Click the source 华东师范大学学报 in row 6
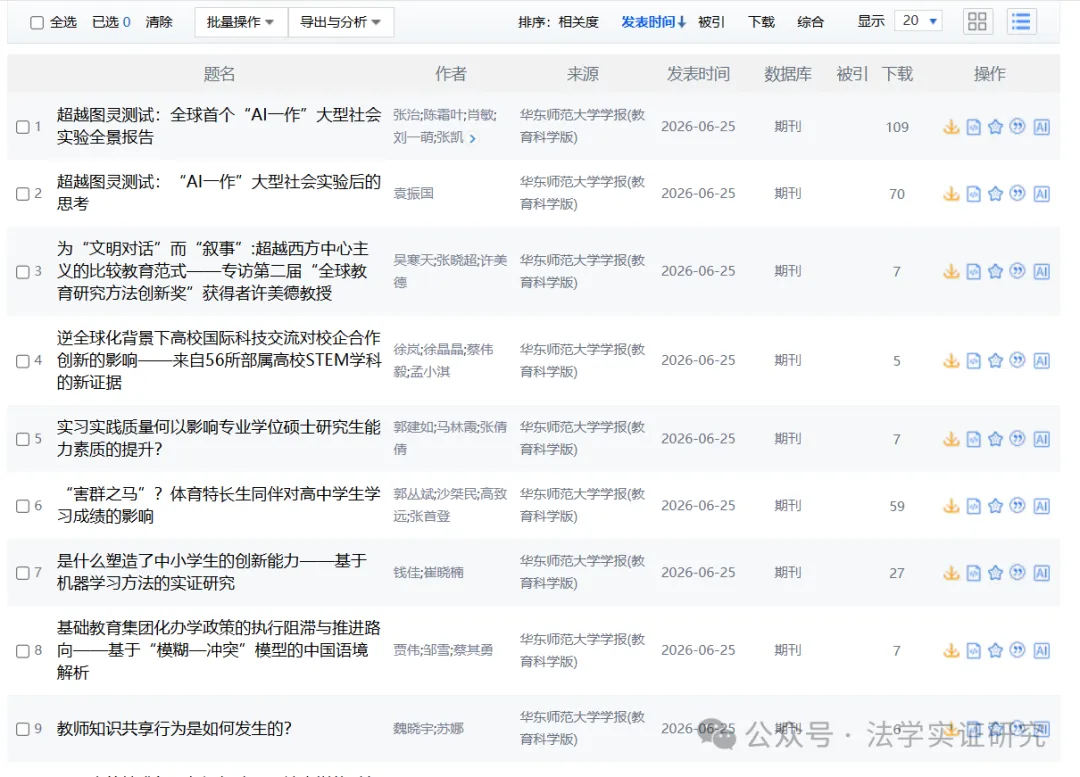Image resolution: width=1080 pixels, height=777 pixels. [582, 505]
